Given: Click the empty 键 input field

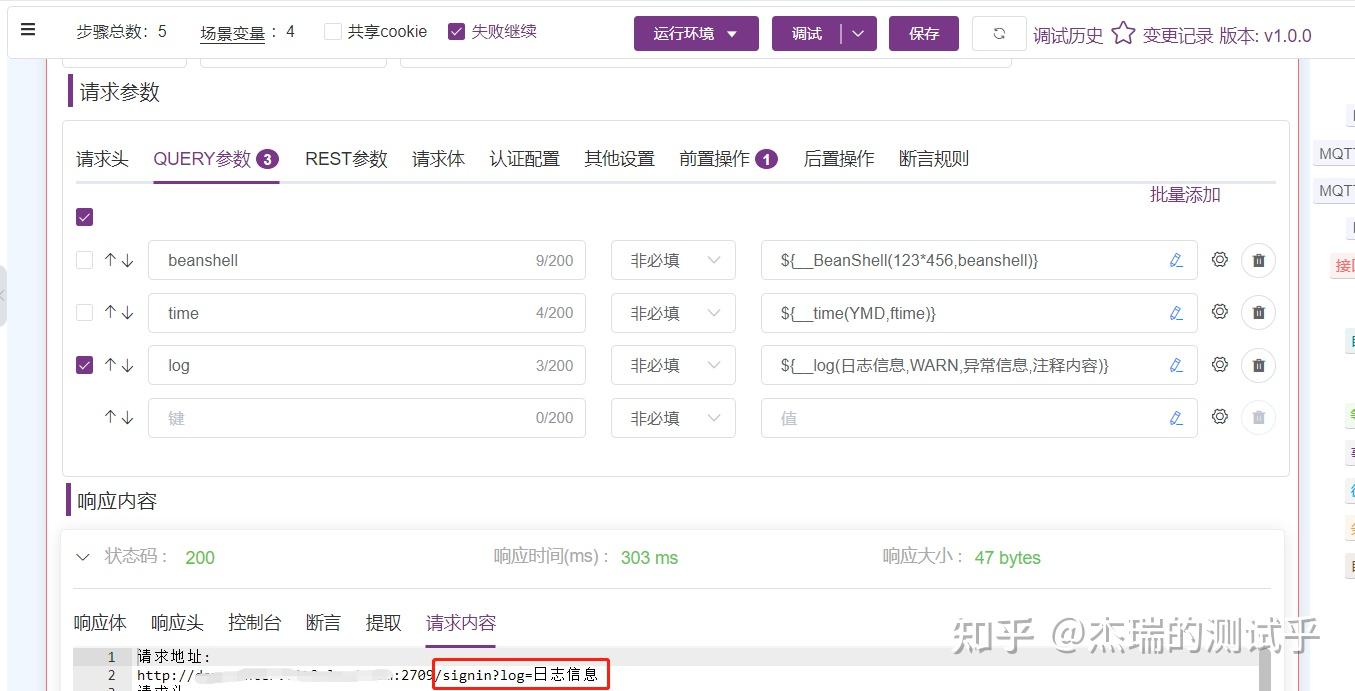Looking at the screenshot, I should tap(366, 418).
